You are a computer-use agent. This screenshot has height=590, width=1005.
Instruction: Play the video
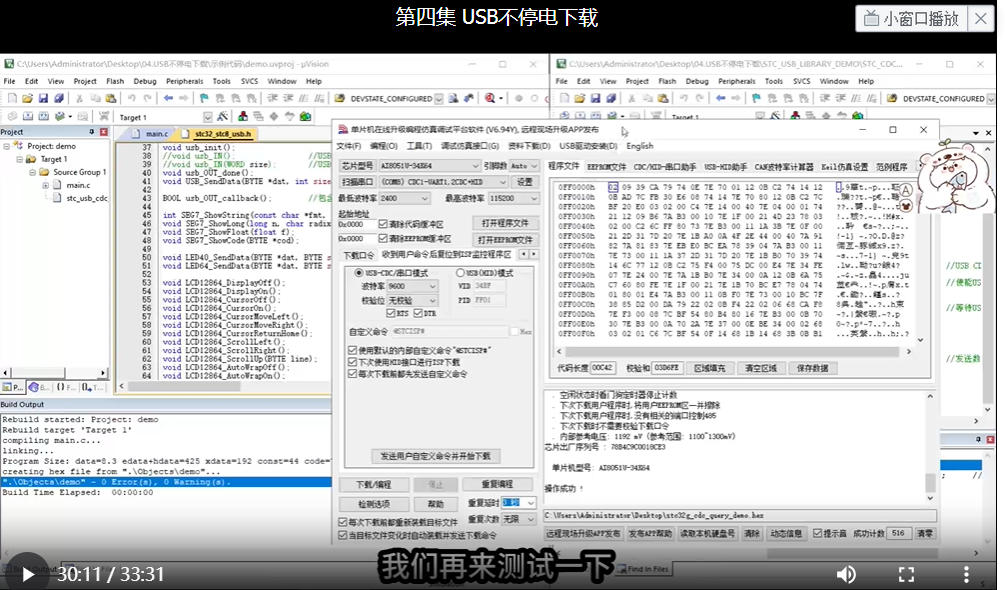(28, 574)
